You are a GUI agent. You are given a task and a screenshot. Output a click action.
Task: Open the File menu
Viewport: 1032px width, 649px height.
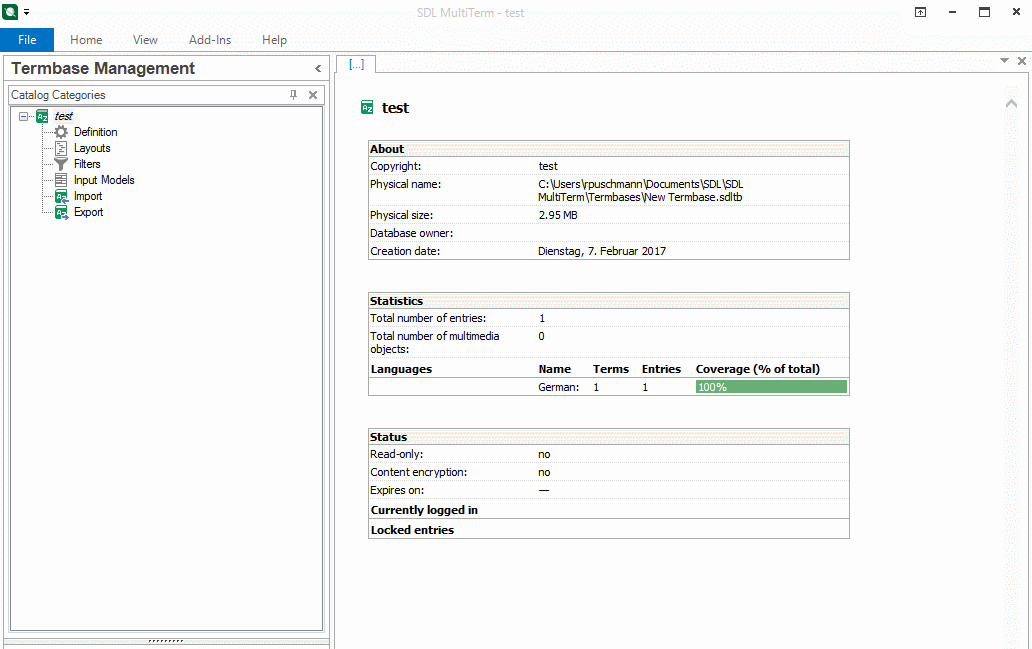[27, 40]
